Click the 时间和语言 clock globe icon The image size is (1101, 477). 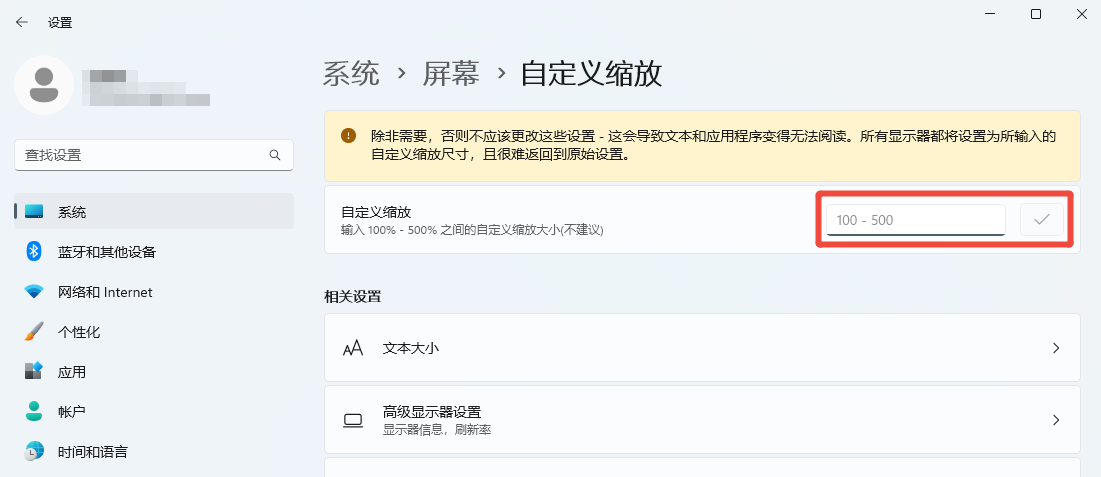34,451
